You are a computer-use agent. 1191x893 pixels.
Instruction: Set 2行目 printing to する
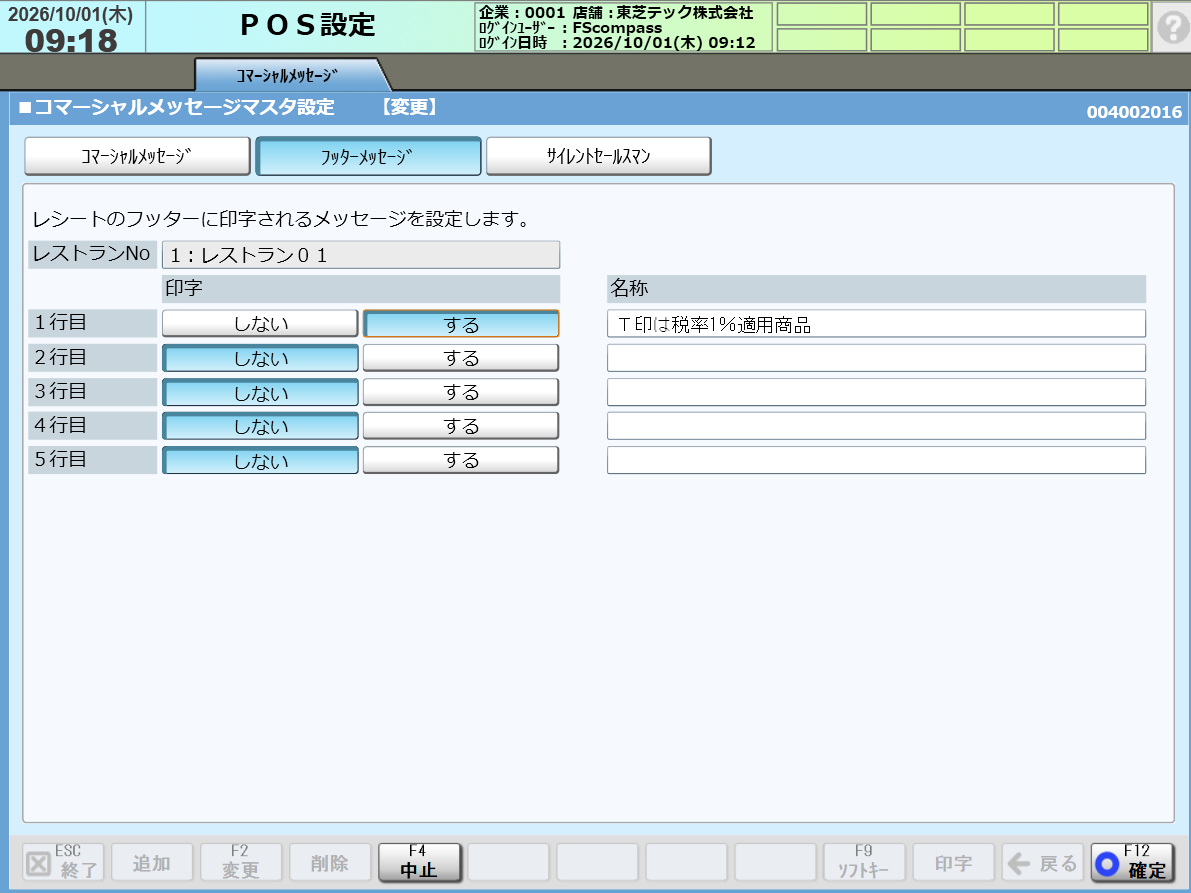(x=461, y=358)
